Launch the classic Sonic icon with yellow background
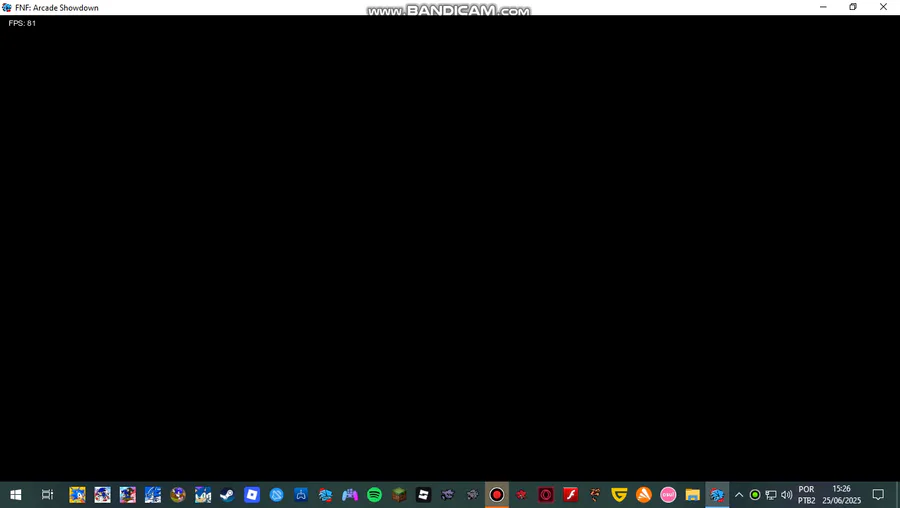Viewport: 900px width, 508px height. (77, 494)
